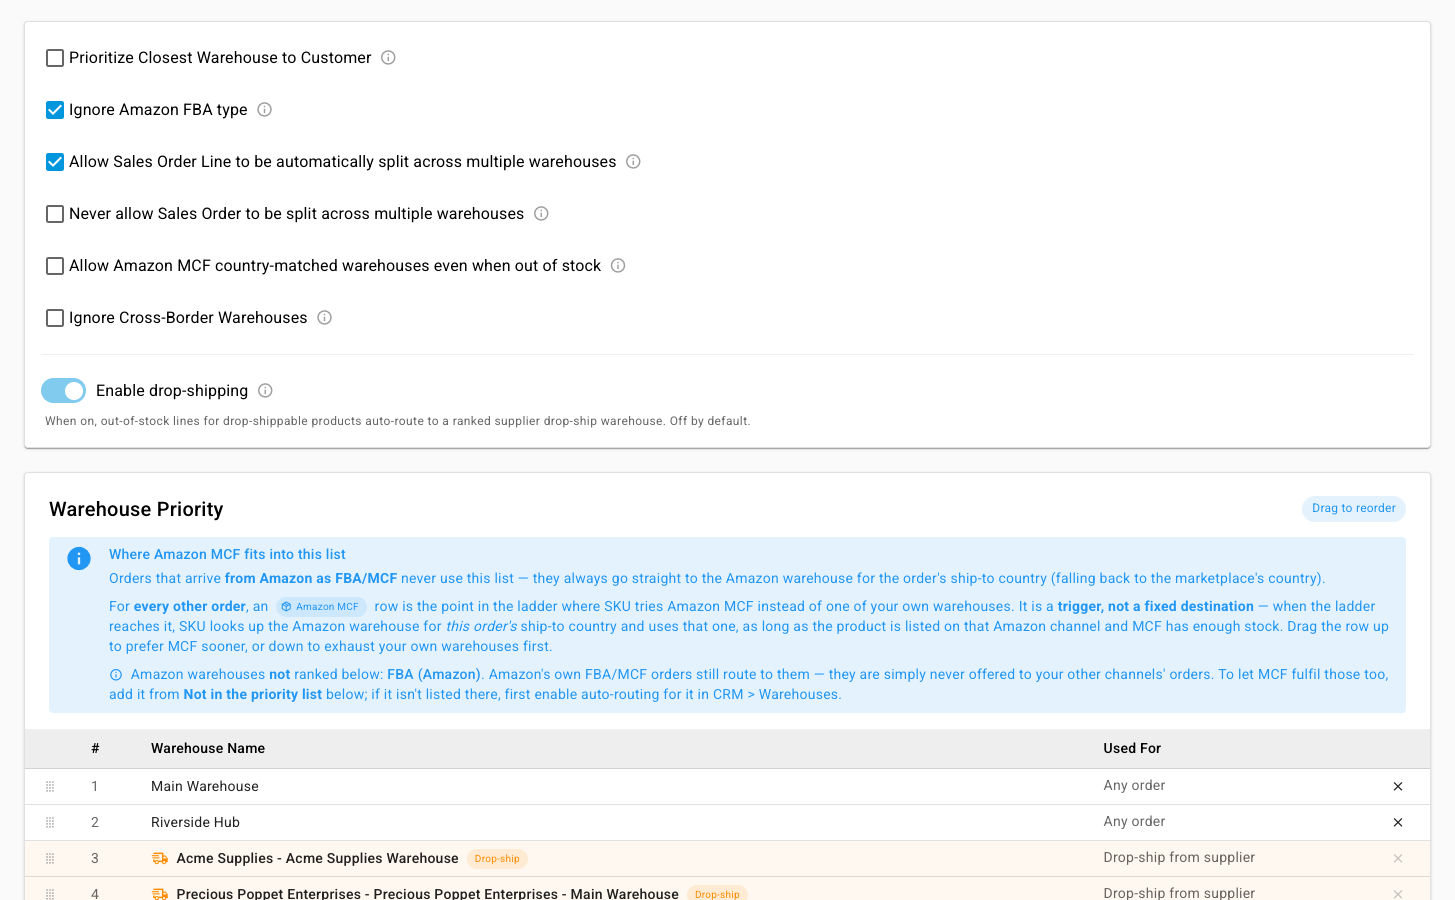This screenshot has width=1455, height=900.
Task: Click 'Any order' in Main Warehouse row
Action: pyautogui.click(x=1134, y=786)
